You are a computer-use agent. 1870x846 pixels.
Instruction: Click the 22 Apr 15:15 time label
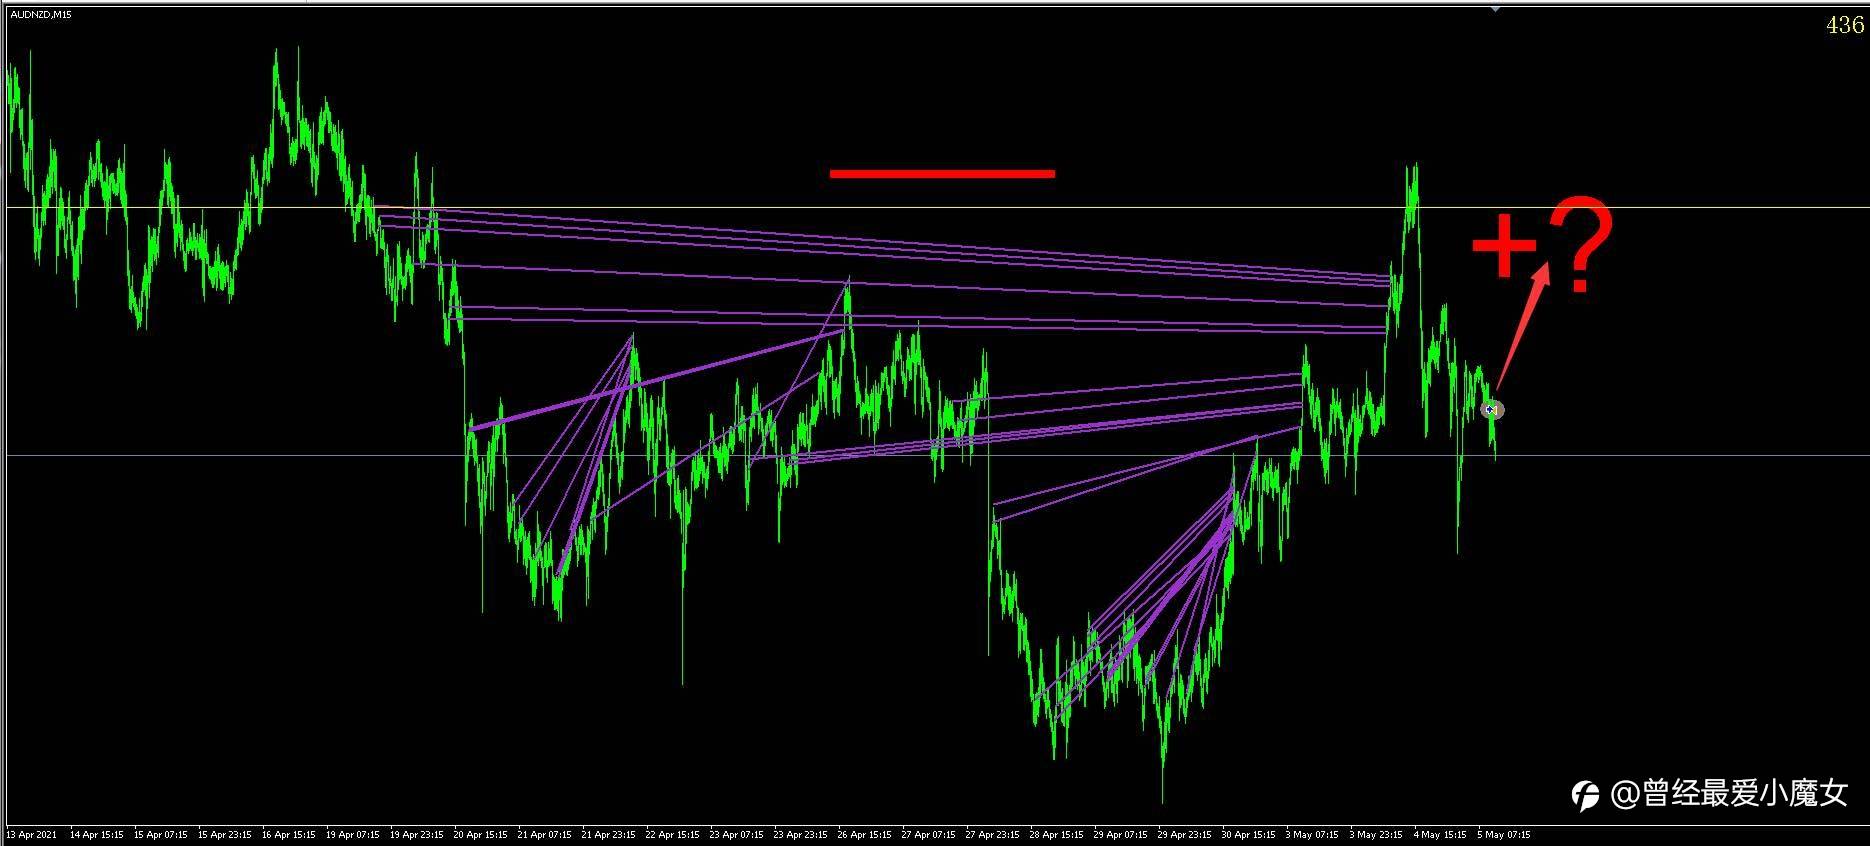point(672,834)
